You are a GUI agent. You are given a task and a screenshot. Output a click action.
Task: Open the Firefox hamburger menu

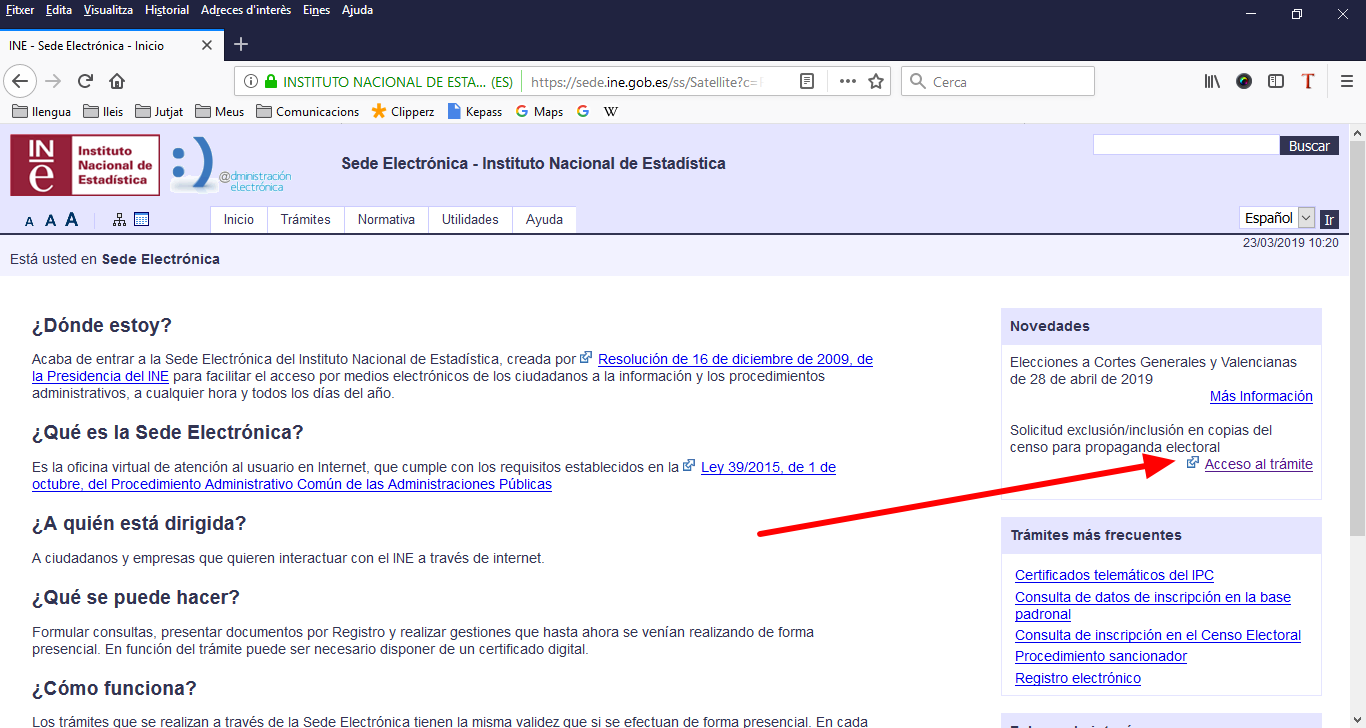point(1346,81)
